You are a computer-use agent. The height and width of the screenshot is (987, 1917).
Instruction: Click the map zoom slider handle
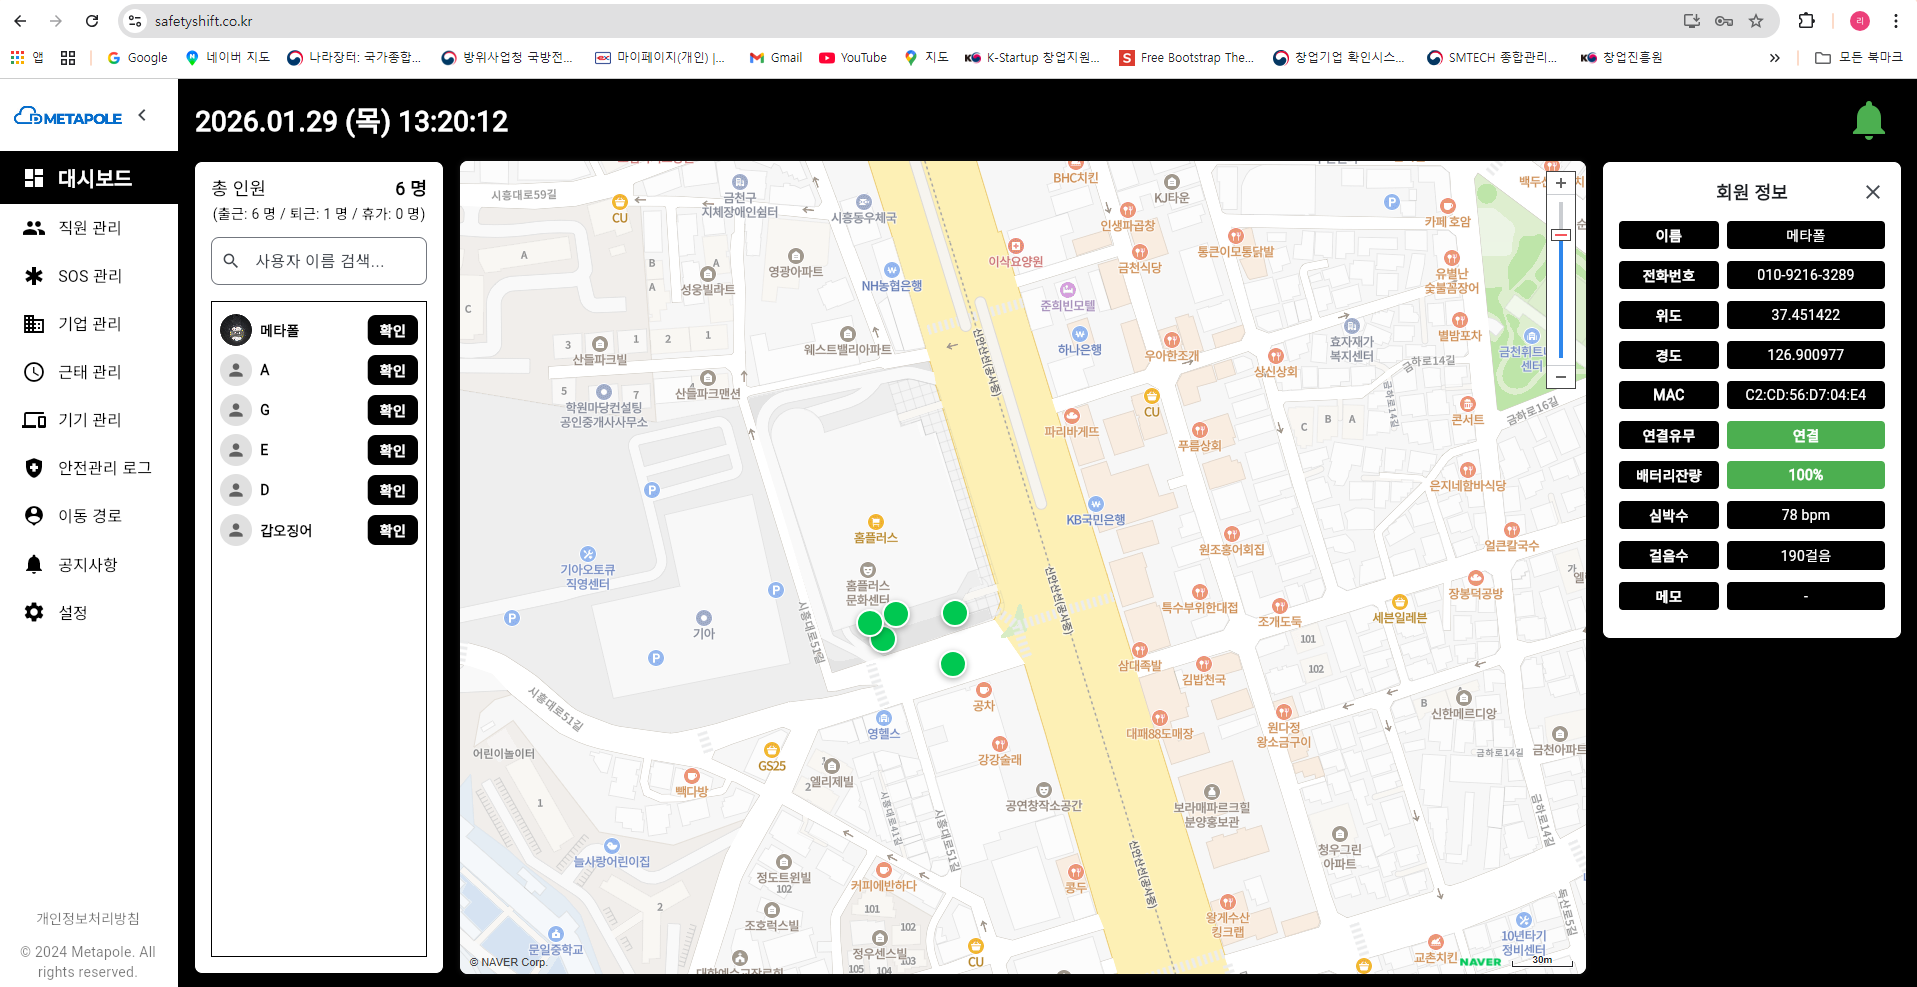tap(1560, 235)
